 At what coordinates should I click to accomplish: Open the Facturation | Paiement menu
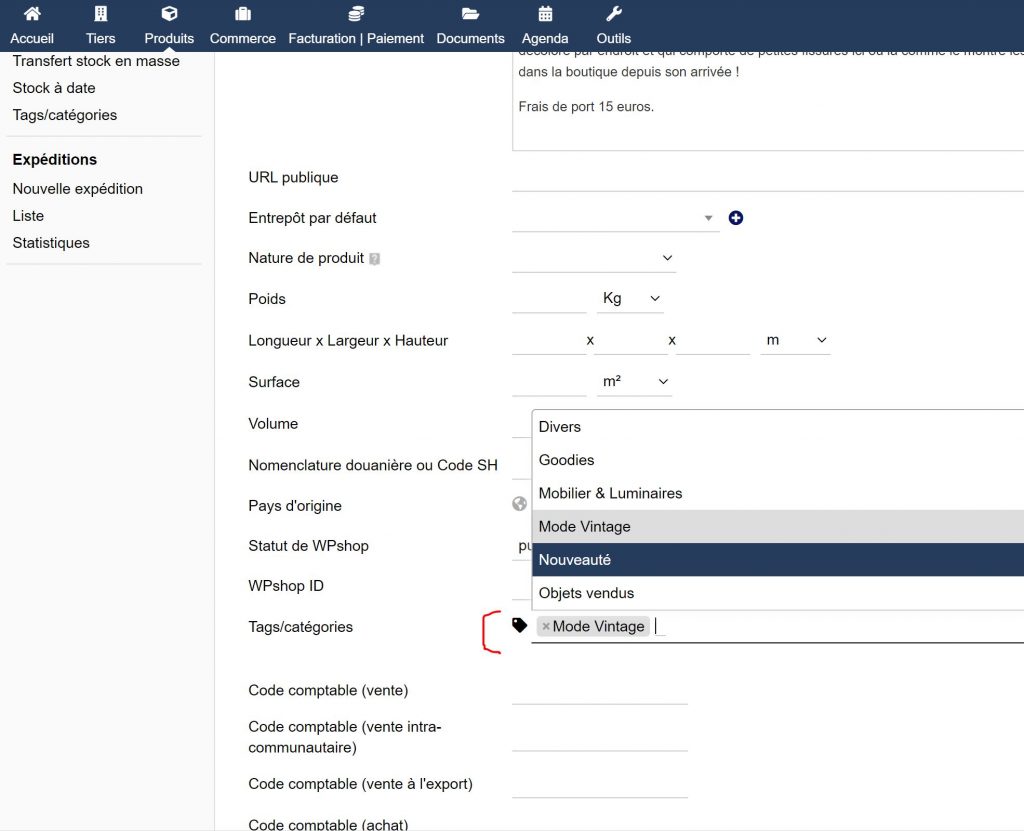357,38
